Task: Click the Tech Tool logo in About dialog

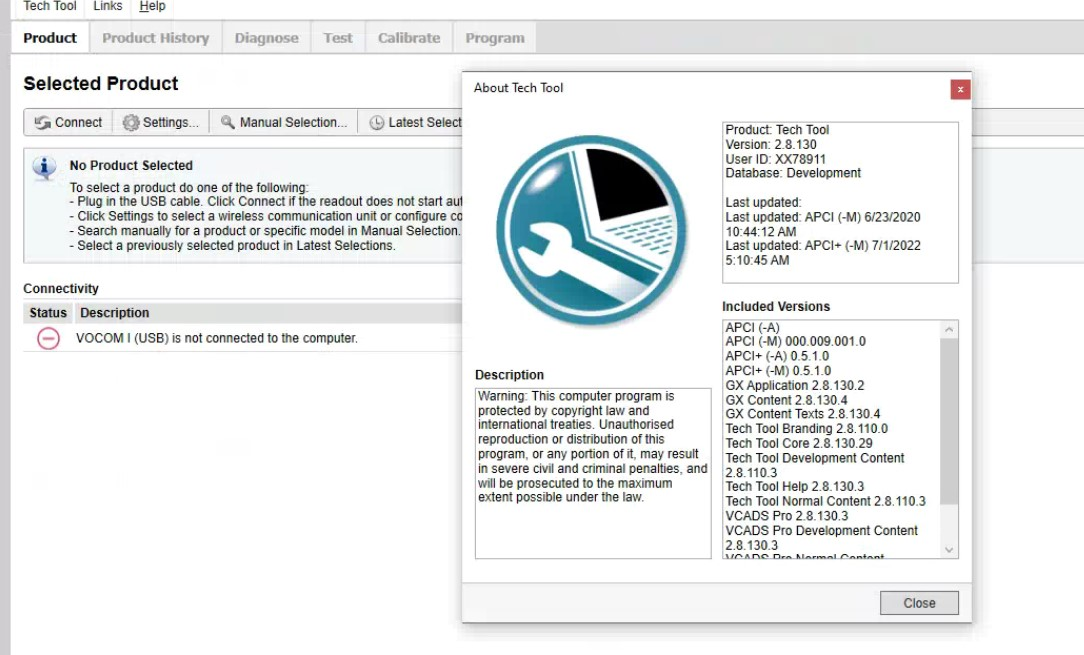Action: 592,230
